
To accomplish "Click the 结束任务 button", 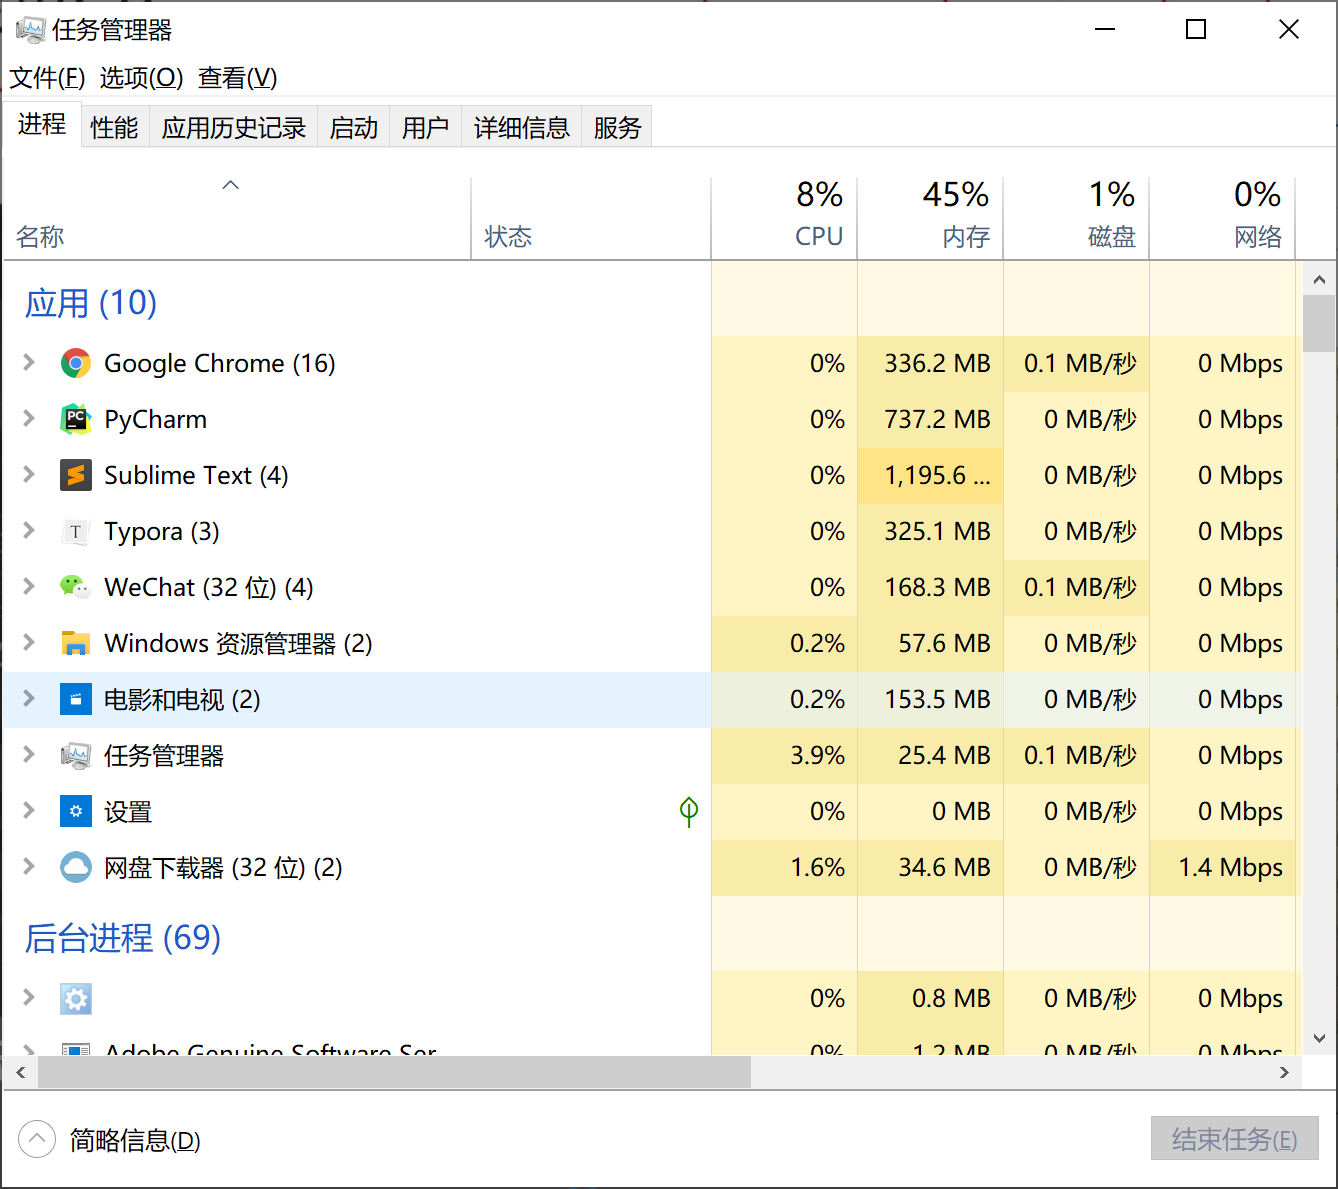I will (x=1235, y=1139).
